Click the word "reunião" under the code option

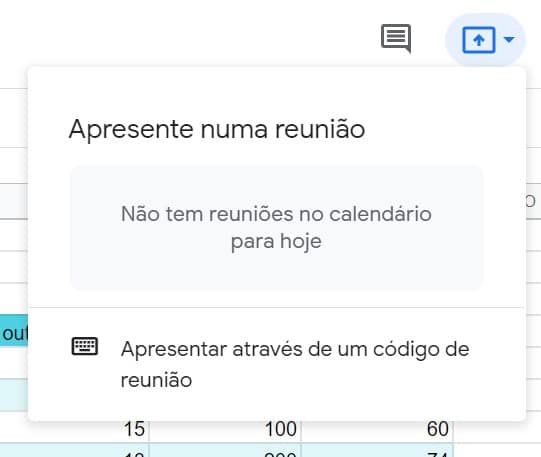156,380
